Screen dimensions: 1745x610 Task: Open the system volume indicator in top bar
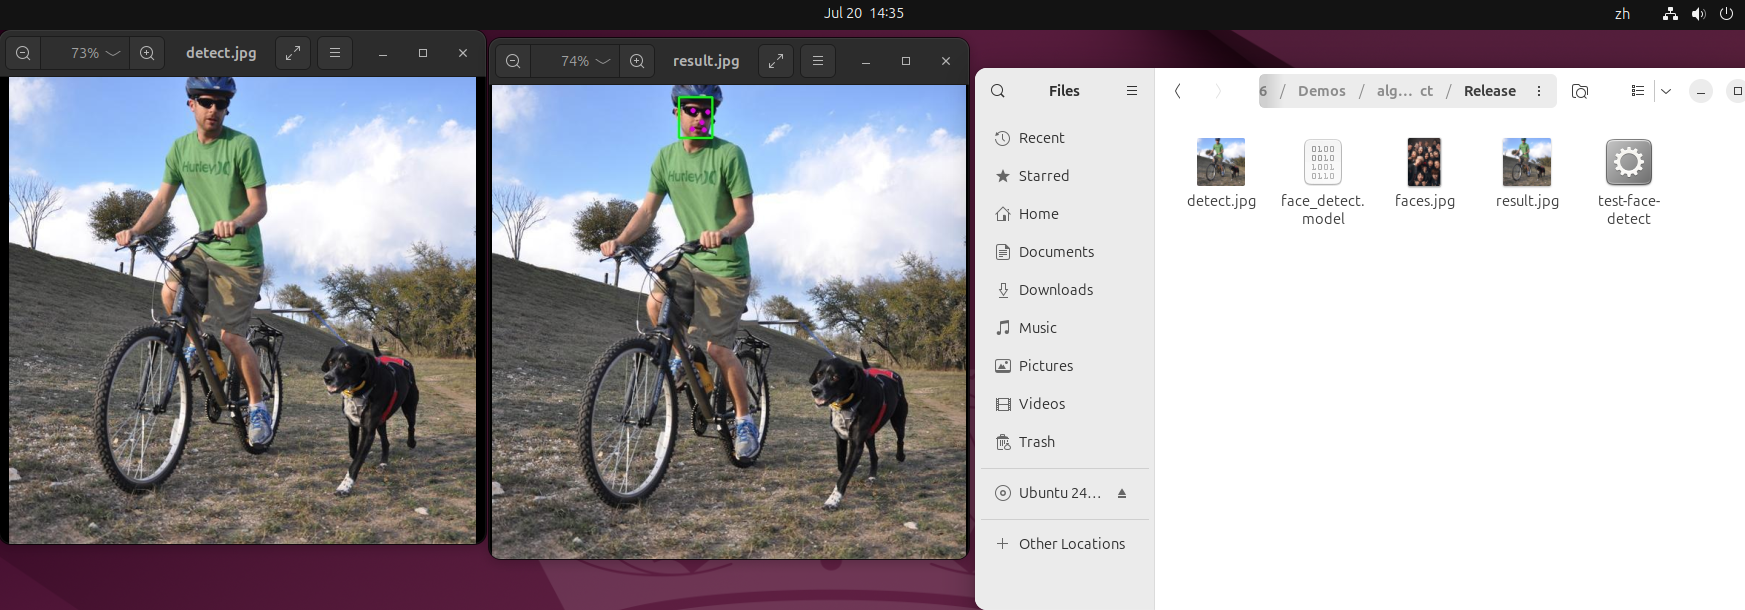tap(1698, 13)
